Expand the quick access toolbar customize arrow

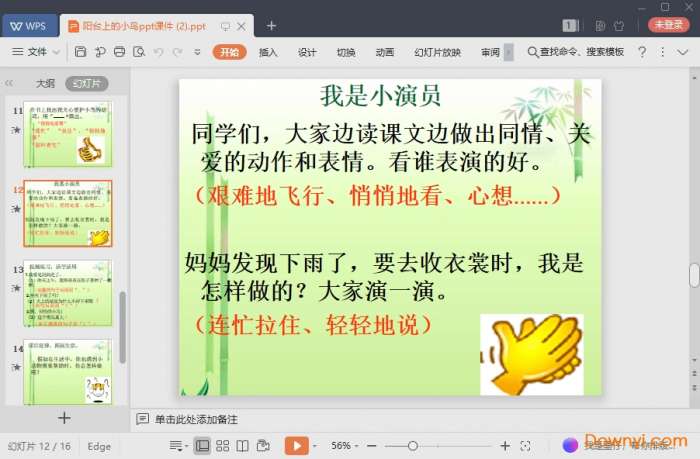tap(197, 52)
